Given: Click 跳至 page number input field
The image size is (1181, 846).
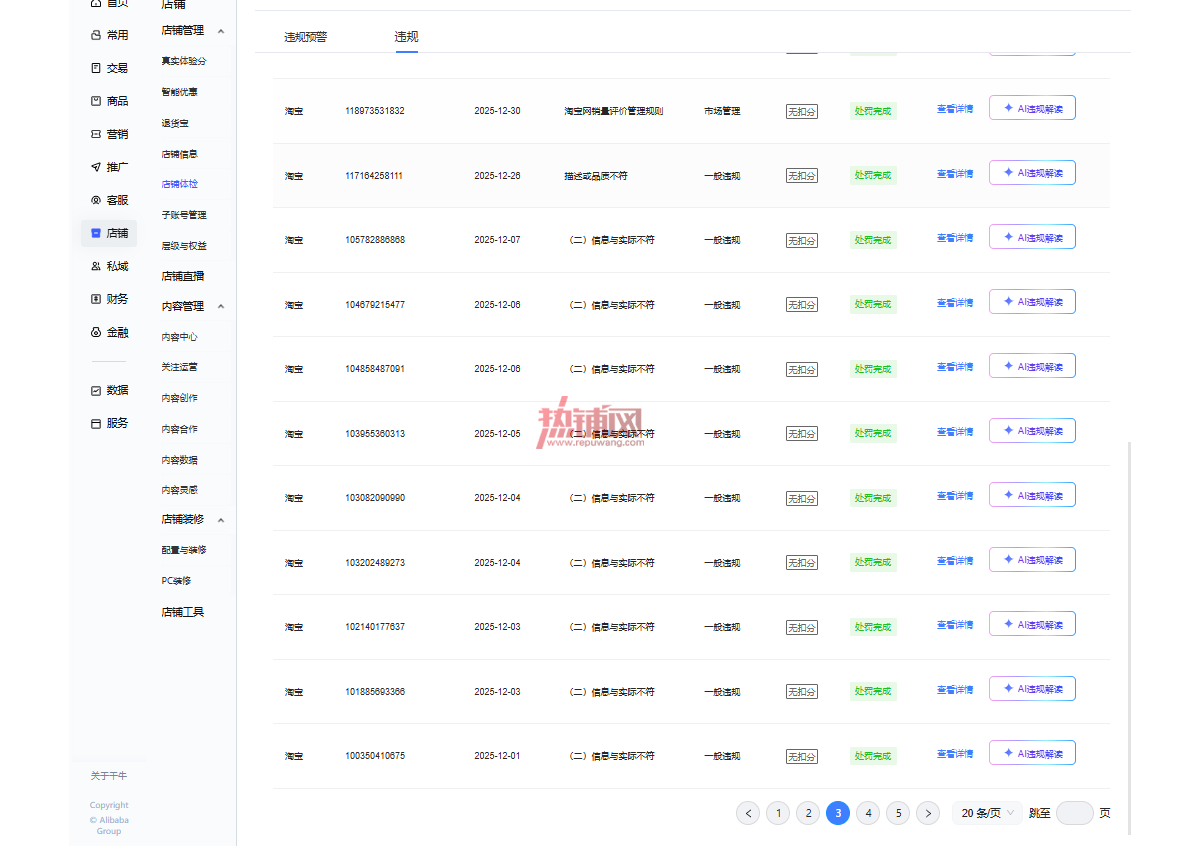Looking at the screenshot, I should tap(1075, 813).
